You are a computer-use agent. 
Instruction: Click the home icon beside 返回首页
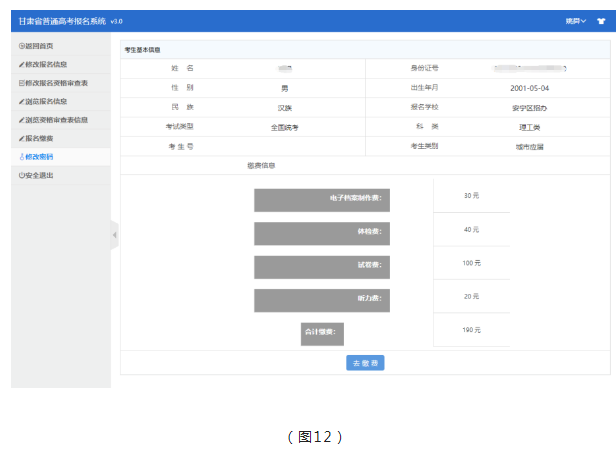[x=21, y=46]
